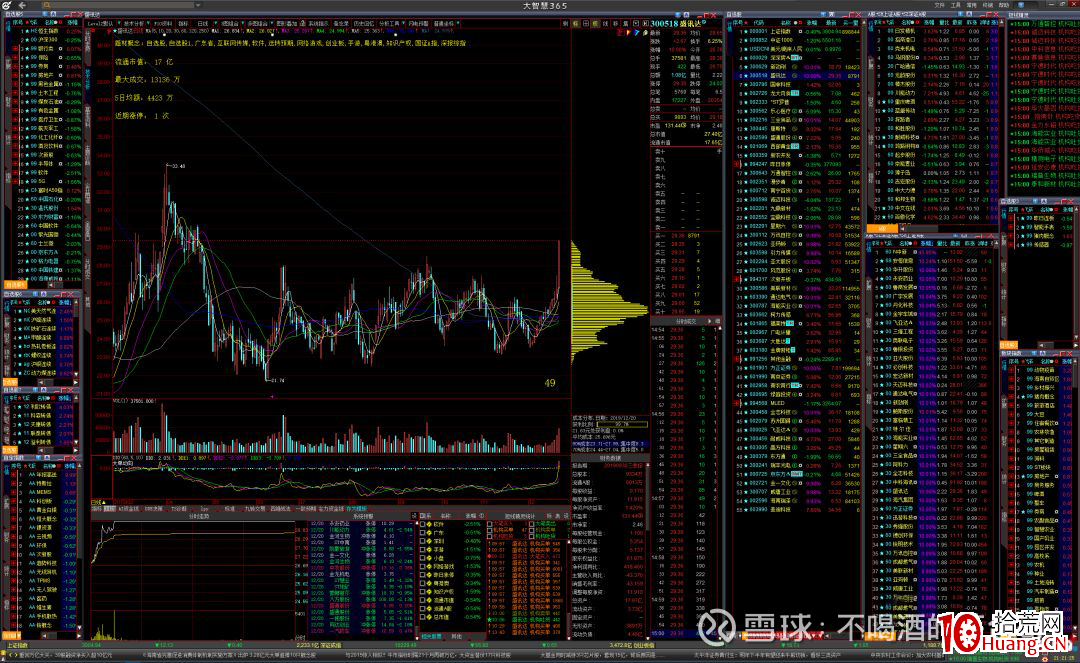1080x663 pixels.
Task: Open the 历史回忆 toolbar button
Action: tap(364, 23)
